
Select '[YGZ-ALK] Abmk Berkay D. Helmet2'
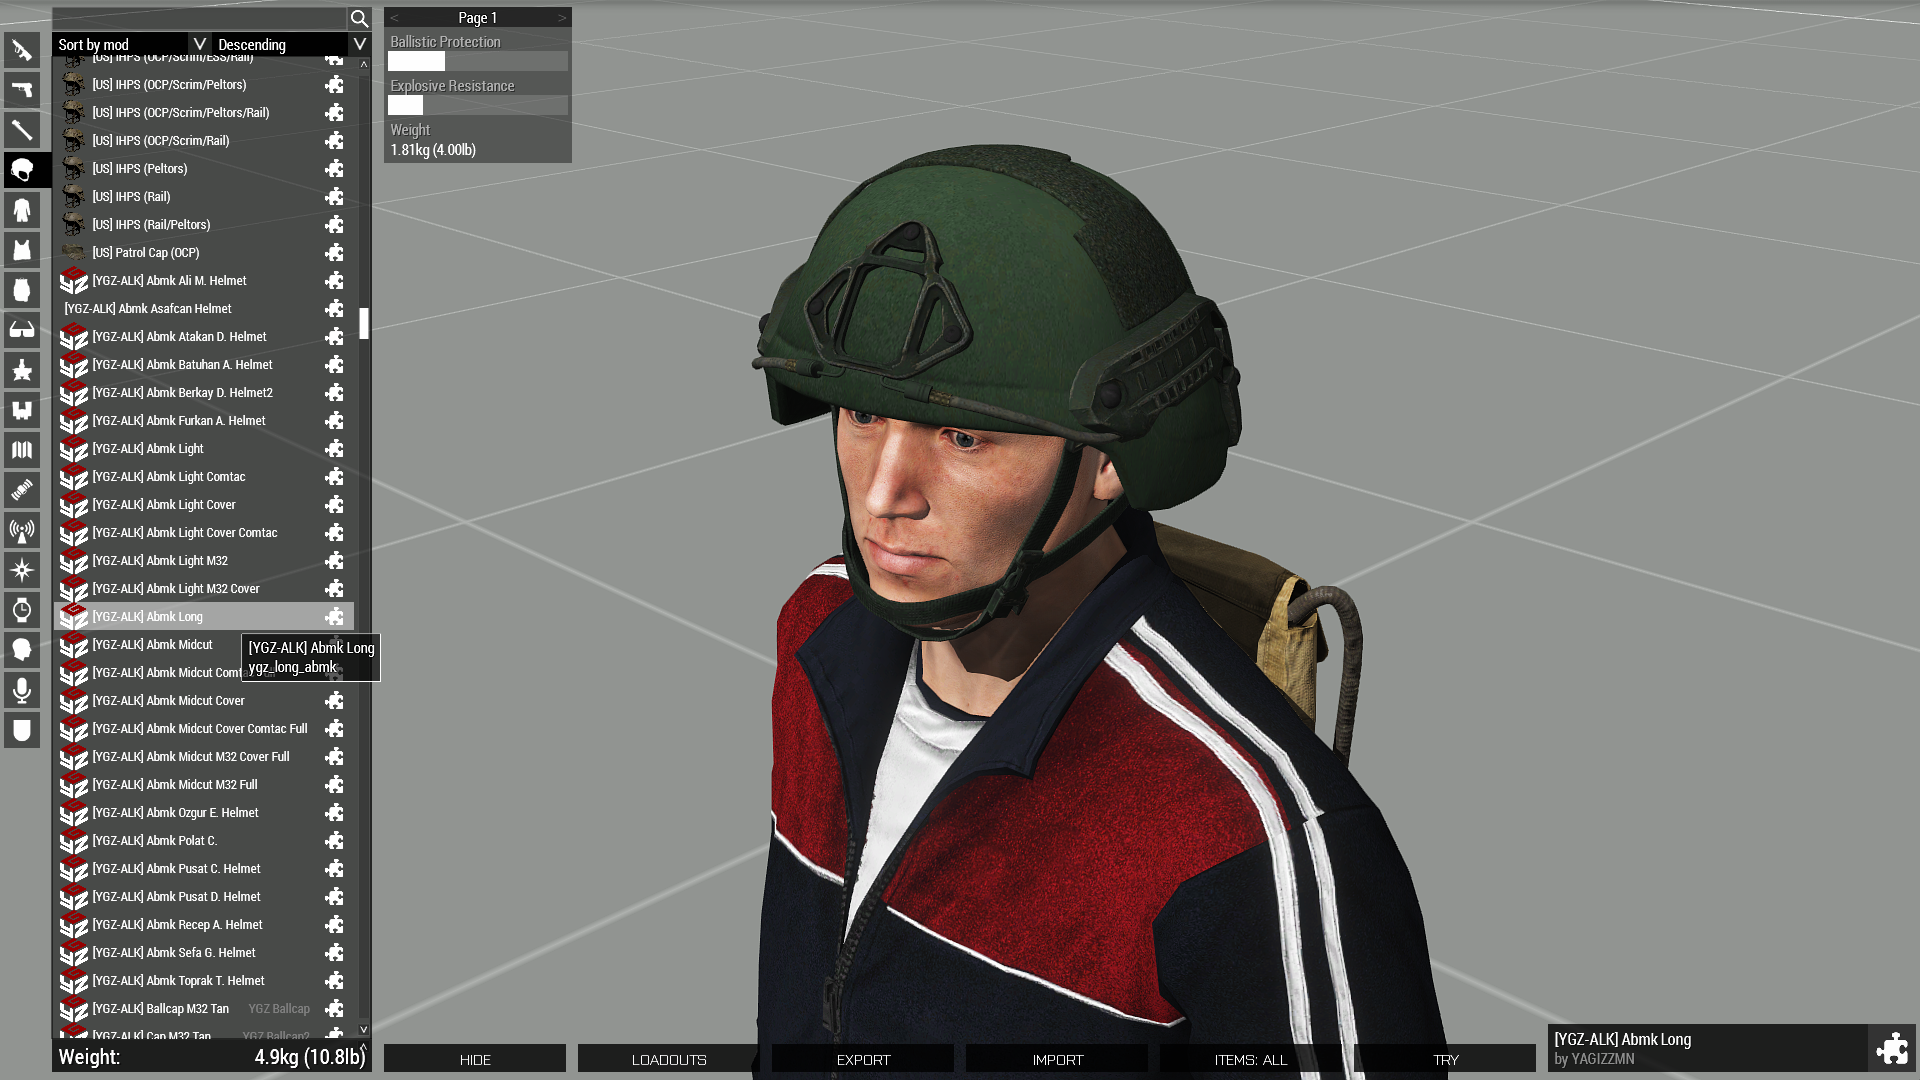204,393
